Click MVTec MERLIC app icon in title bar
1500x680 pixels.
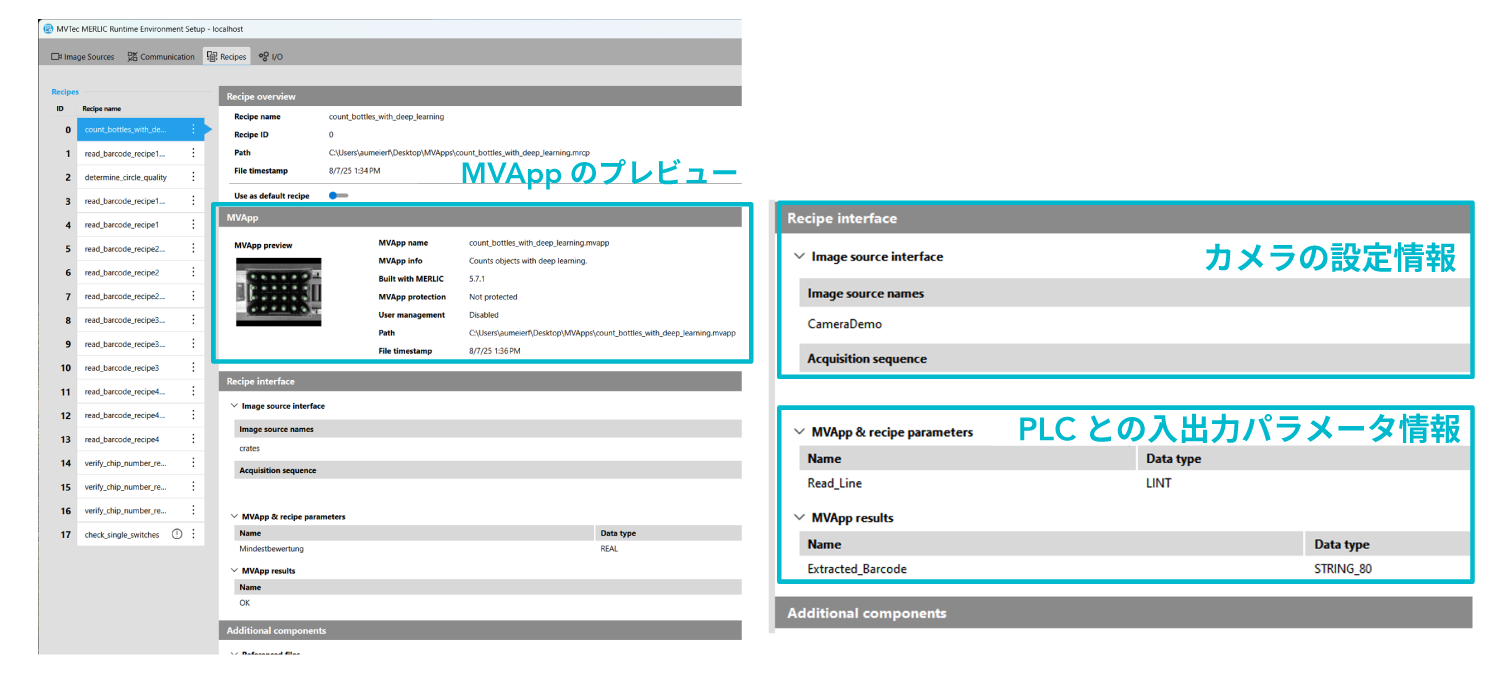pyautogui.click(x=49, y=29)
